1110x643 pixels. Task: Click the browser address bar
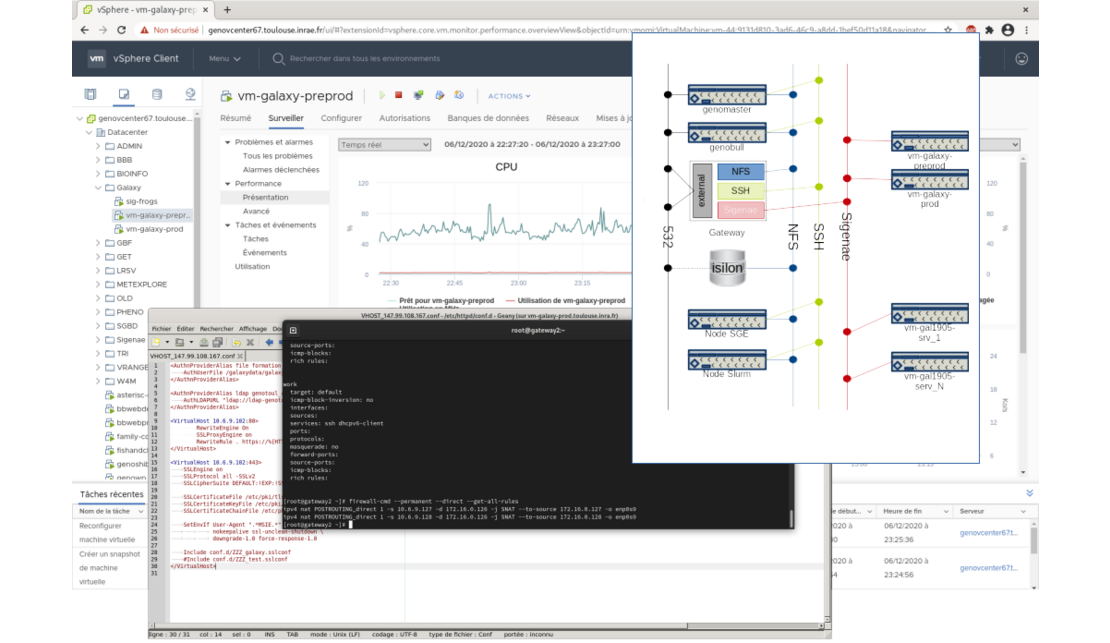(x=566, y=30)
